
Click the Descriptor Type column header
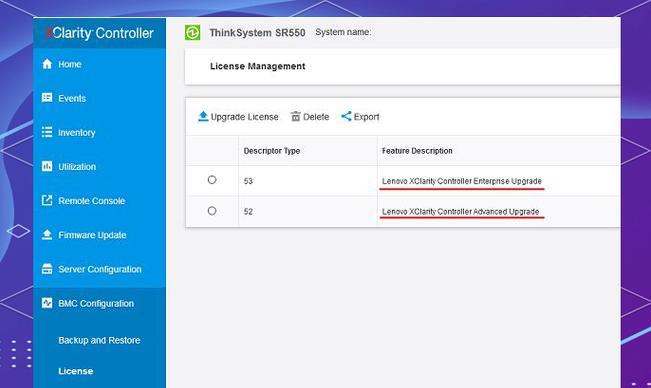tap(272, 151)
